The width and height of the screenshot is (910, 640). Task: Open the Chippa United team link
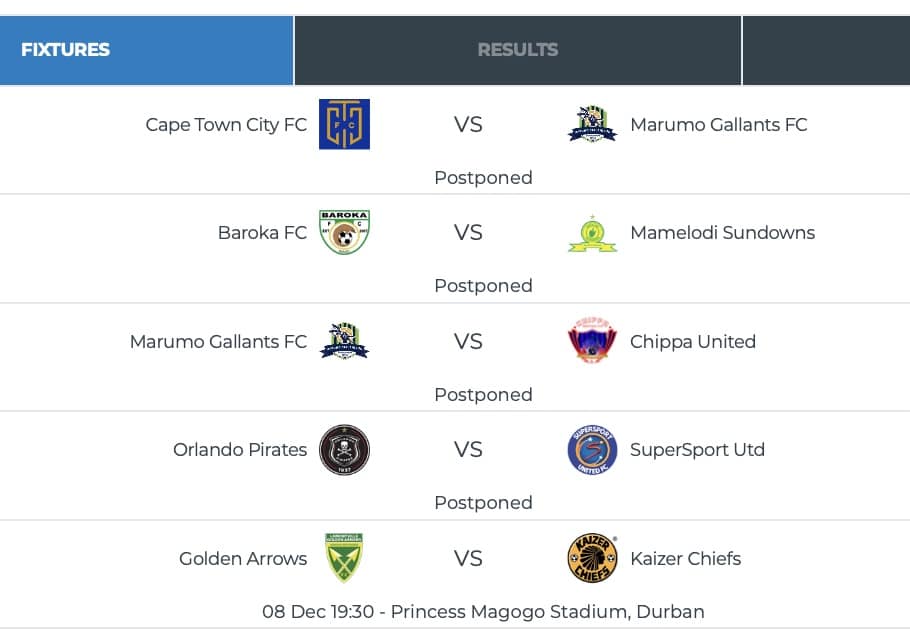coord(692,342)
